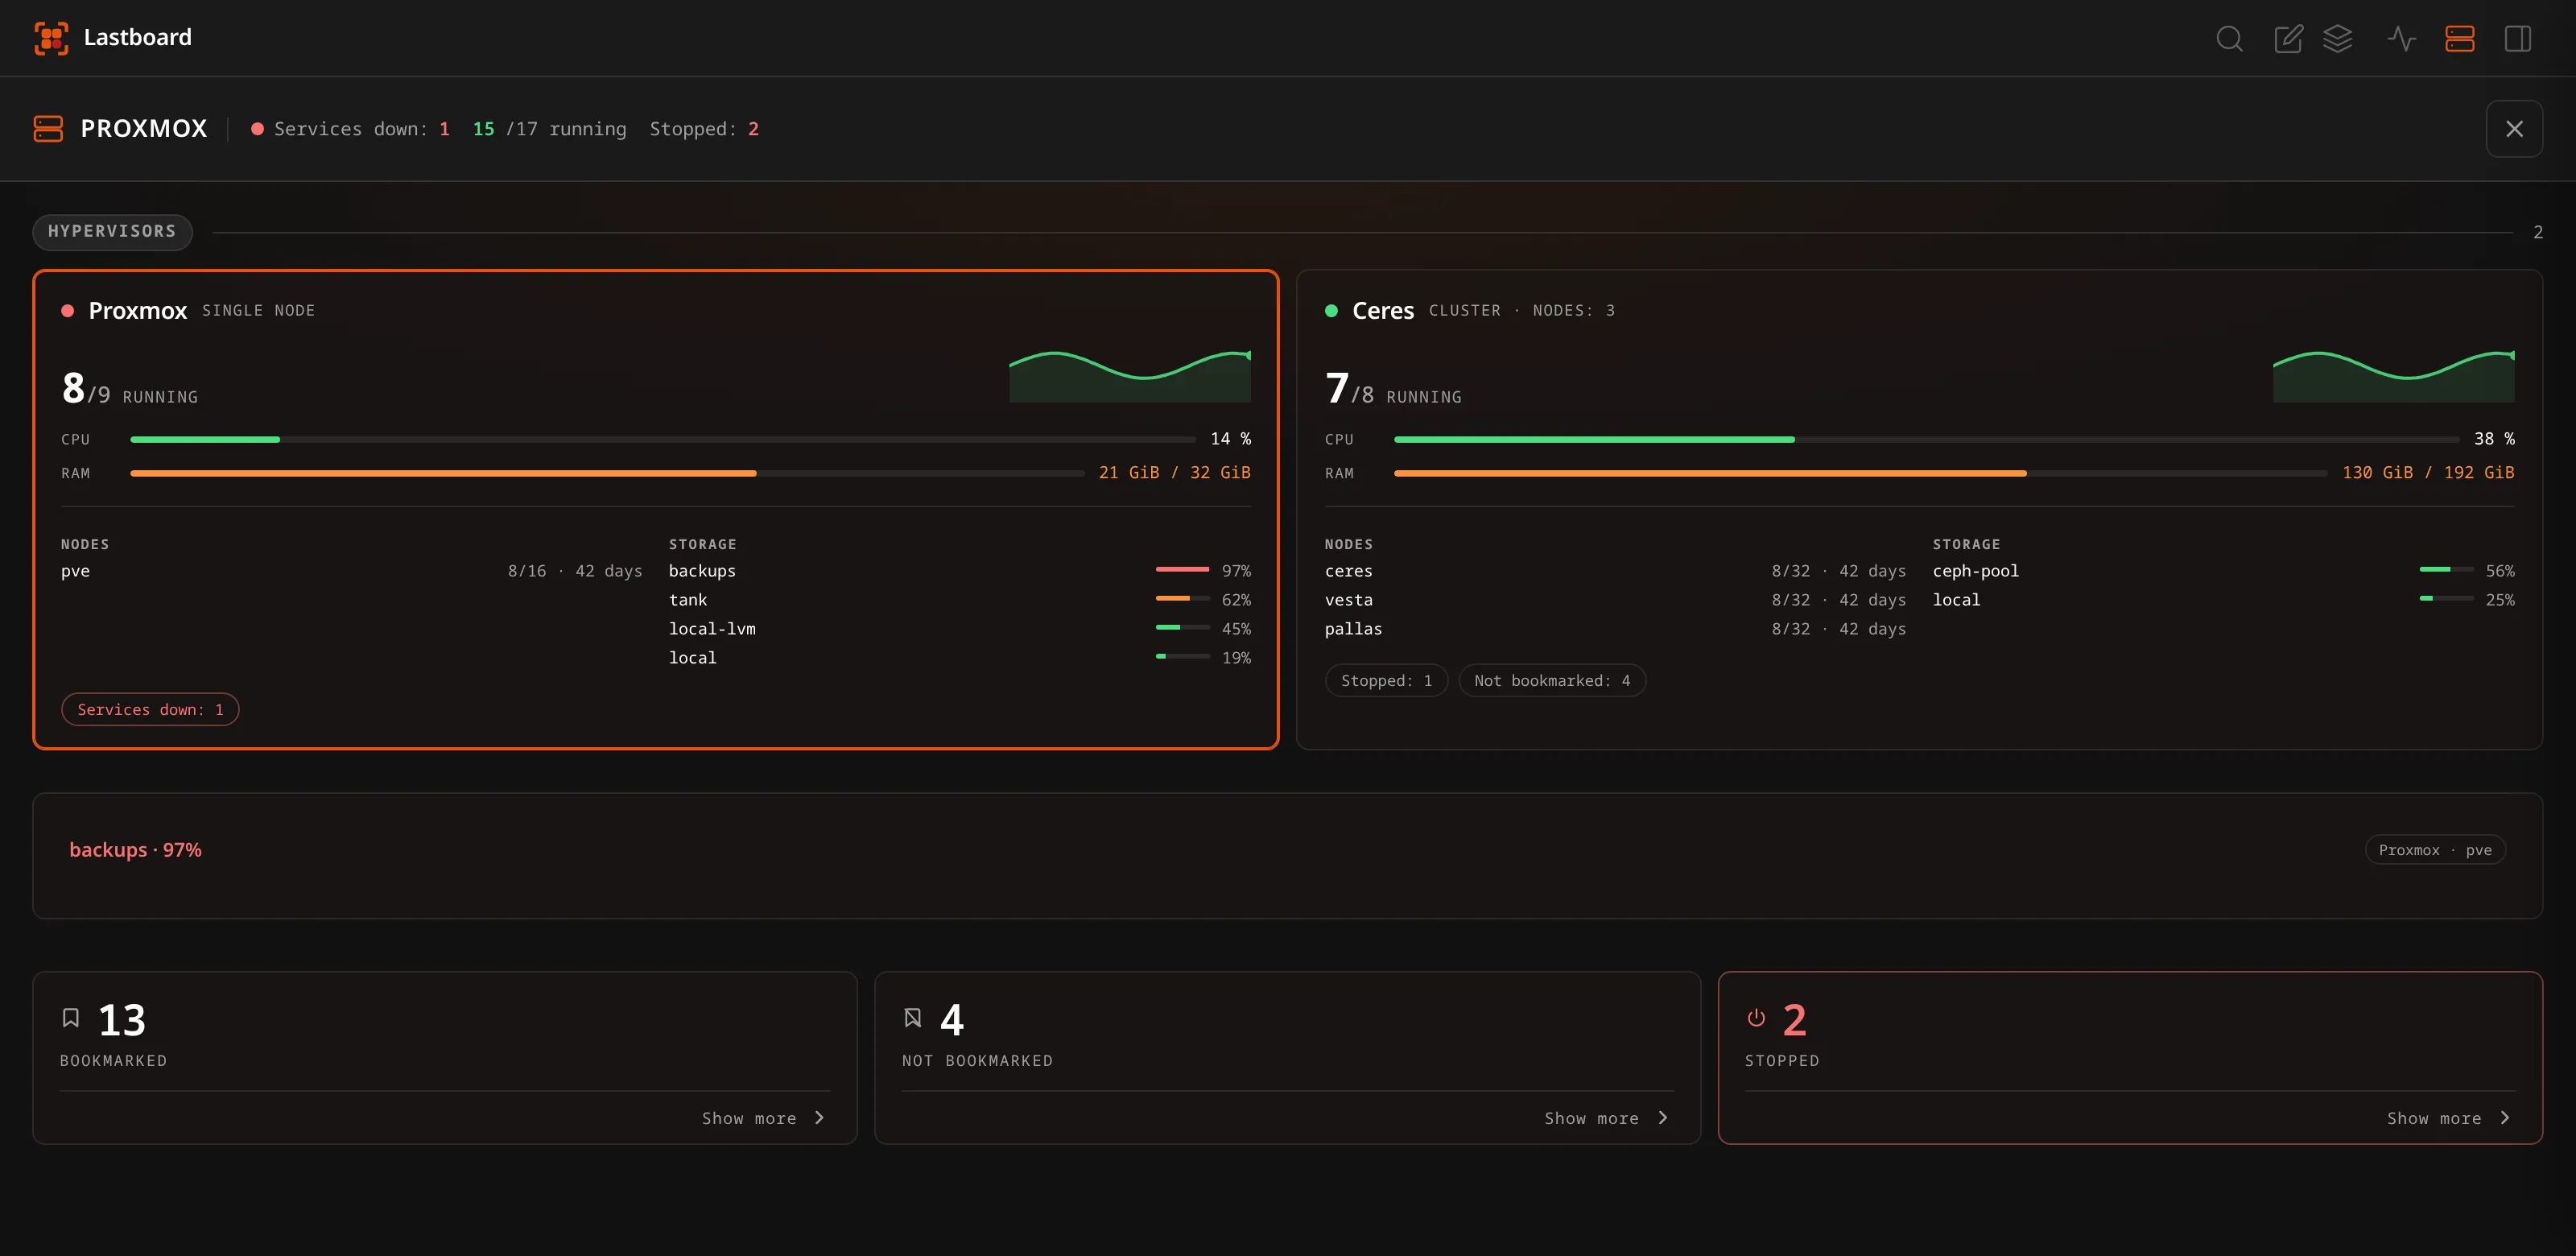
Task: Click the Proxmox activity sparkline chart
Action: (x=1130, y=376)
